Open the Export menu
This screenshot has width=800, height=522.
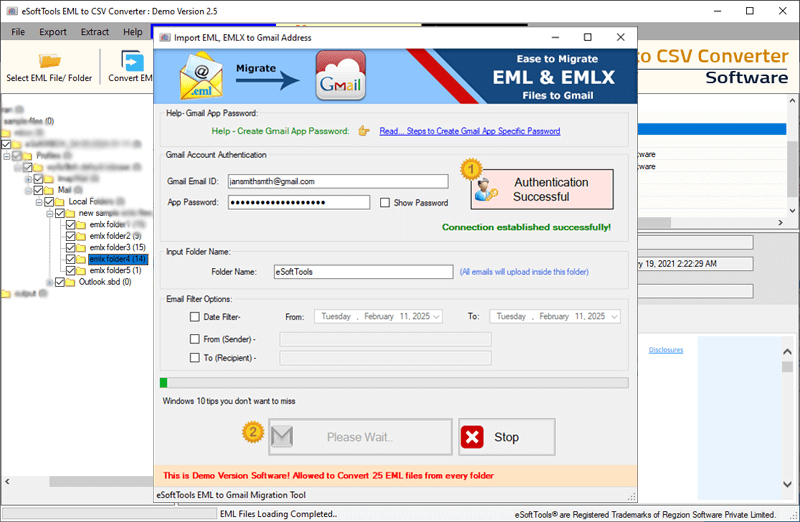tap(53, 32)
